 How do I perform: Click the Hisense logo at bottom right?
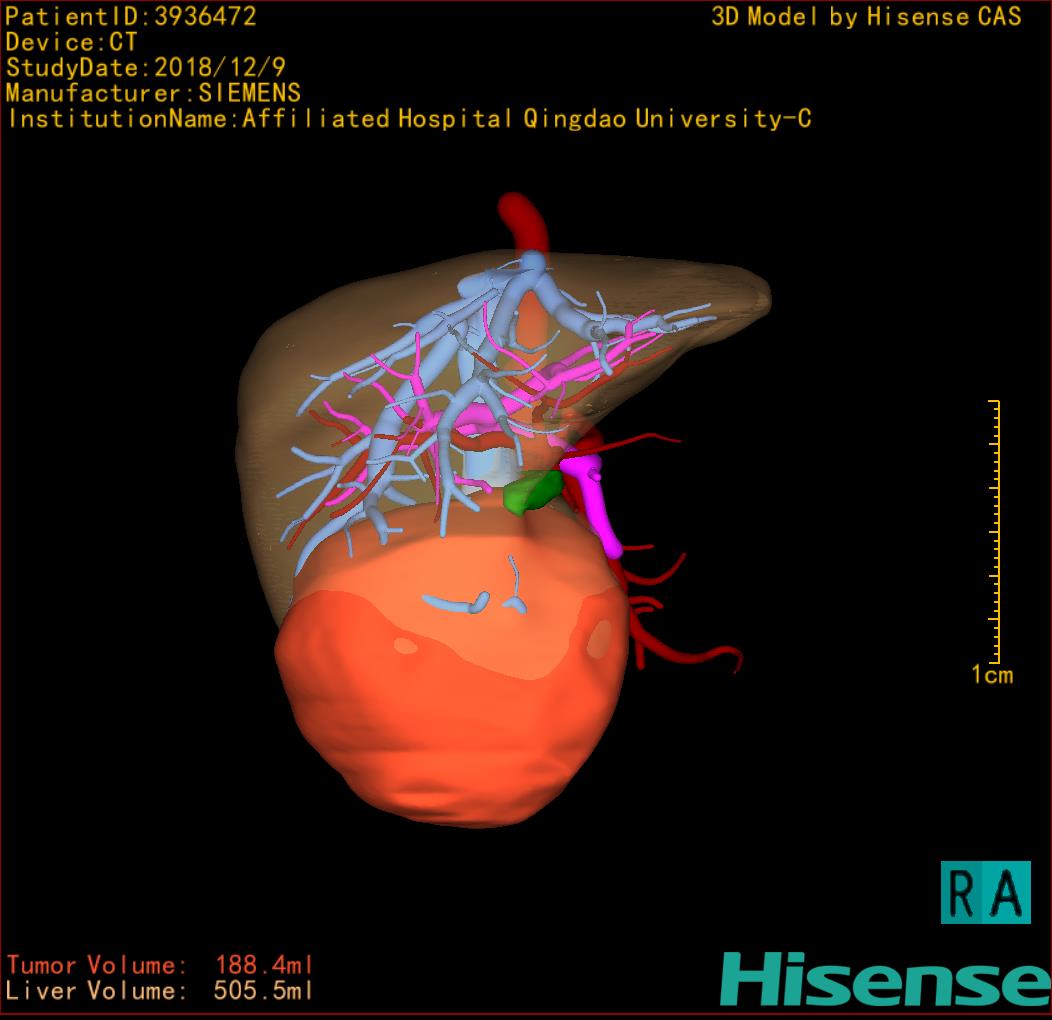tap(884, 979)
